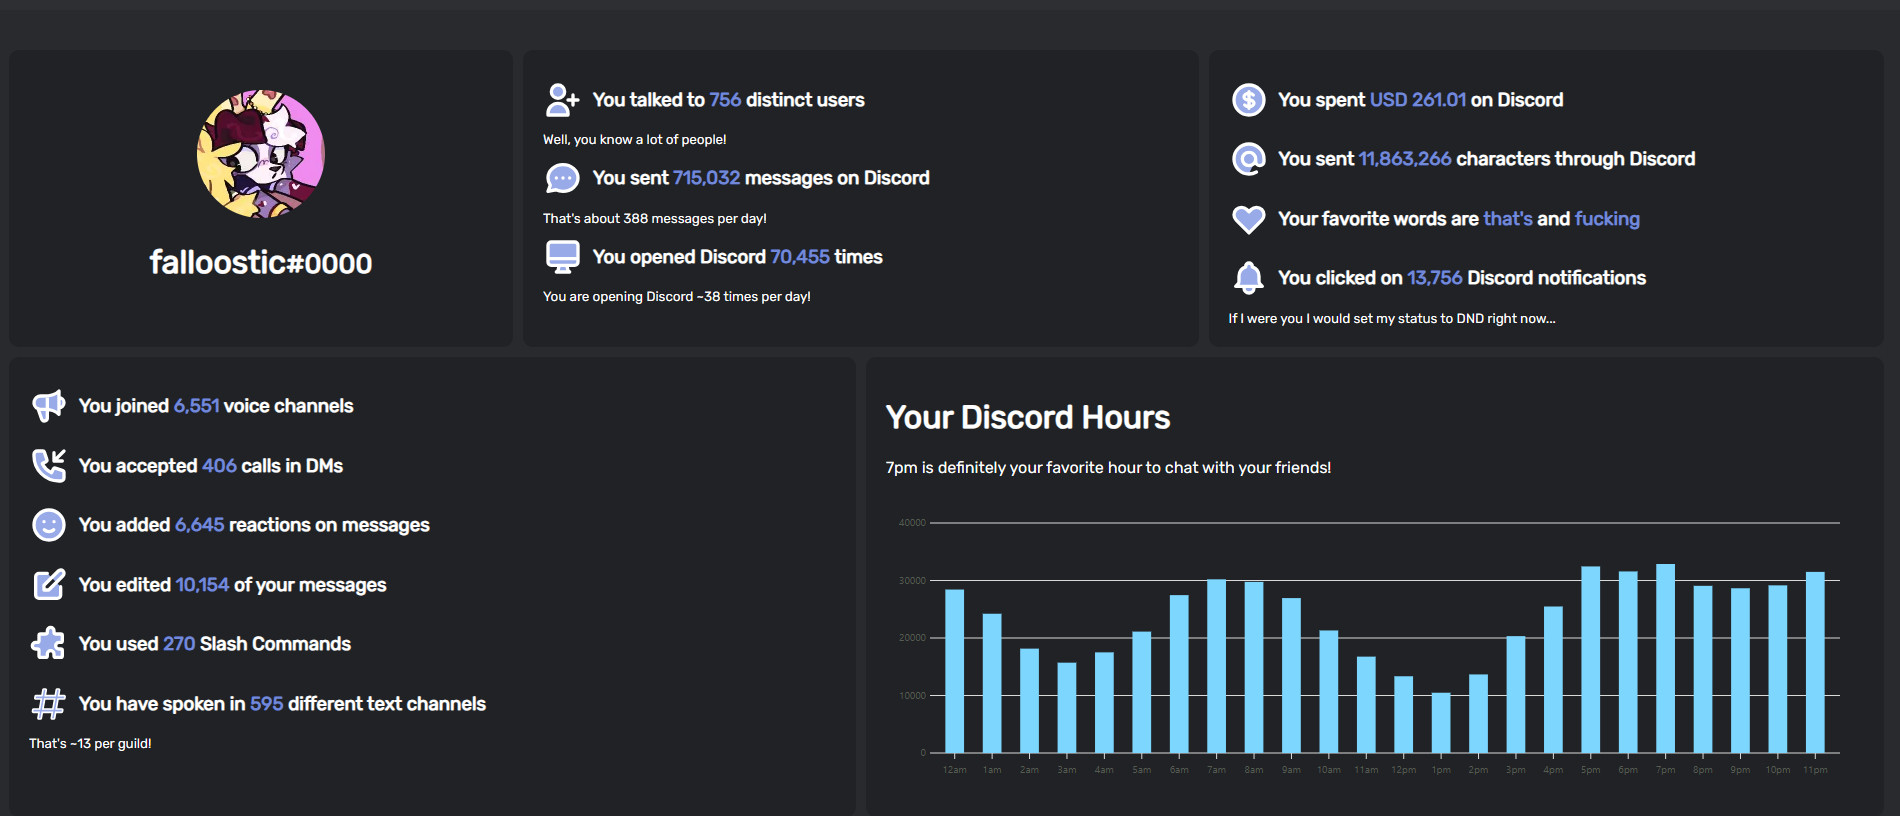The height and width of the screenshot is (816, 1900).
Task: Click the 11pm bar in the chart
Action: pyautogui.click(x=1815, y=662)
